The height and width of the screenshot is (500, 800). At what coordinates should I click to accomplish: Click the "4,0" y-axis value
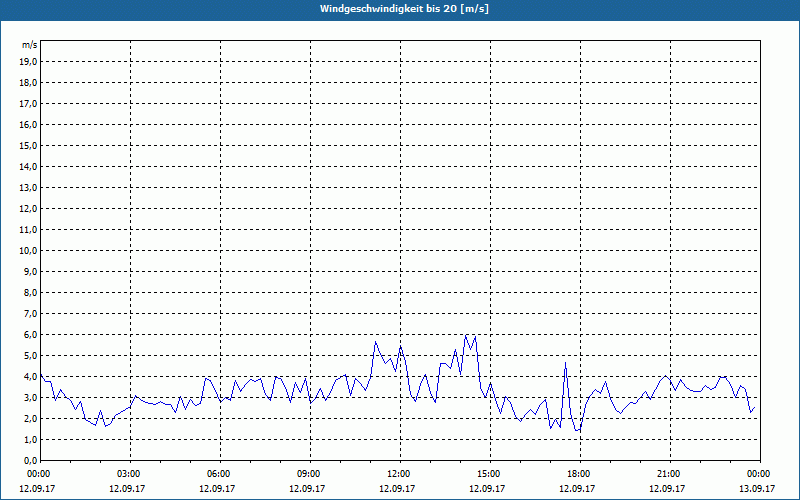click(30, 377)
